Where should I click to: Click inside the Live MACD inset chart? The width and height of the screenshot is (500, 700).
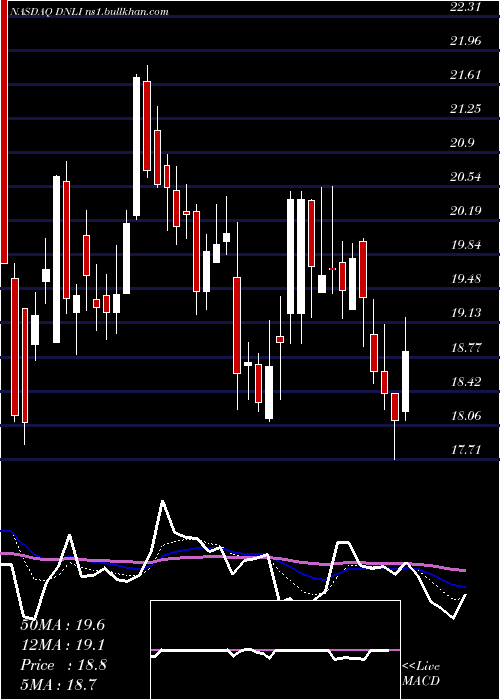point(275,650)
